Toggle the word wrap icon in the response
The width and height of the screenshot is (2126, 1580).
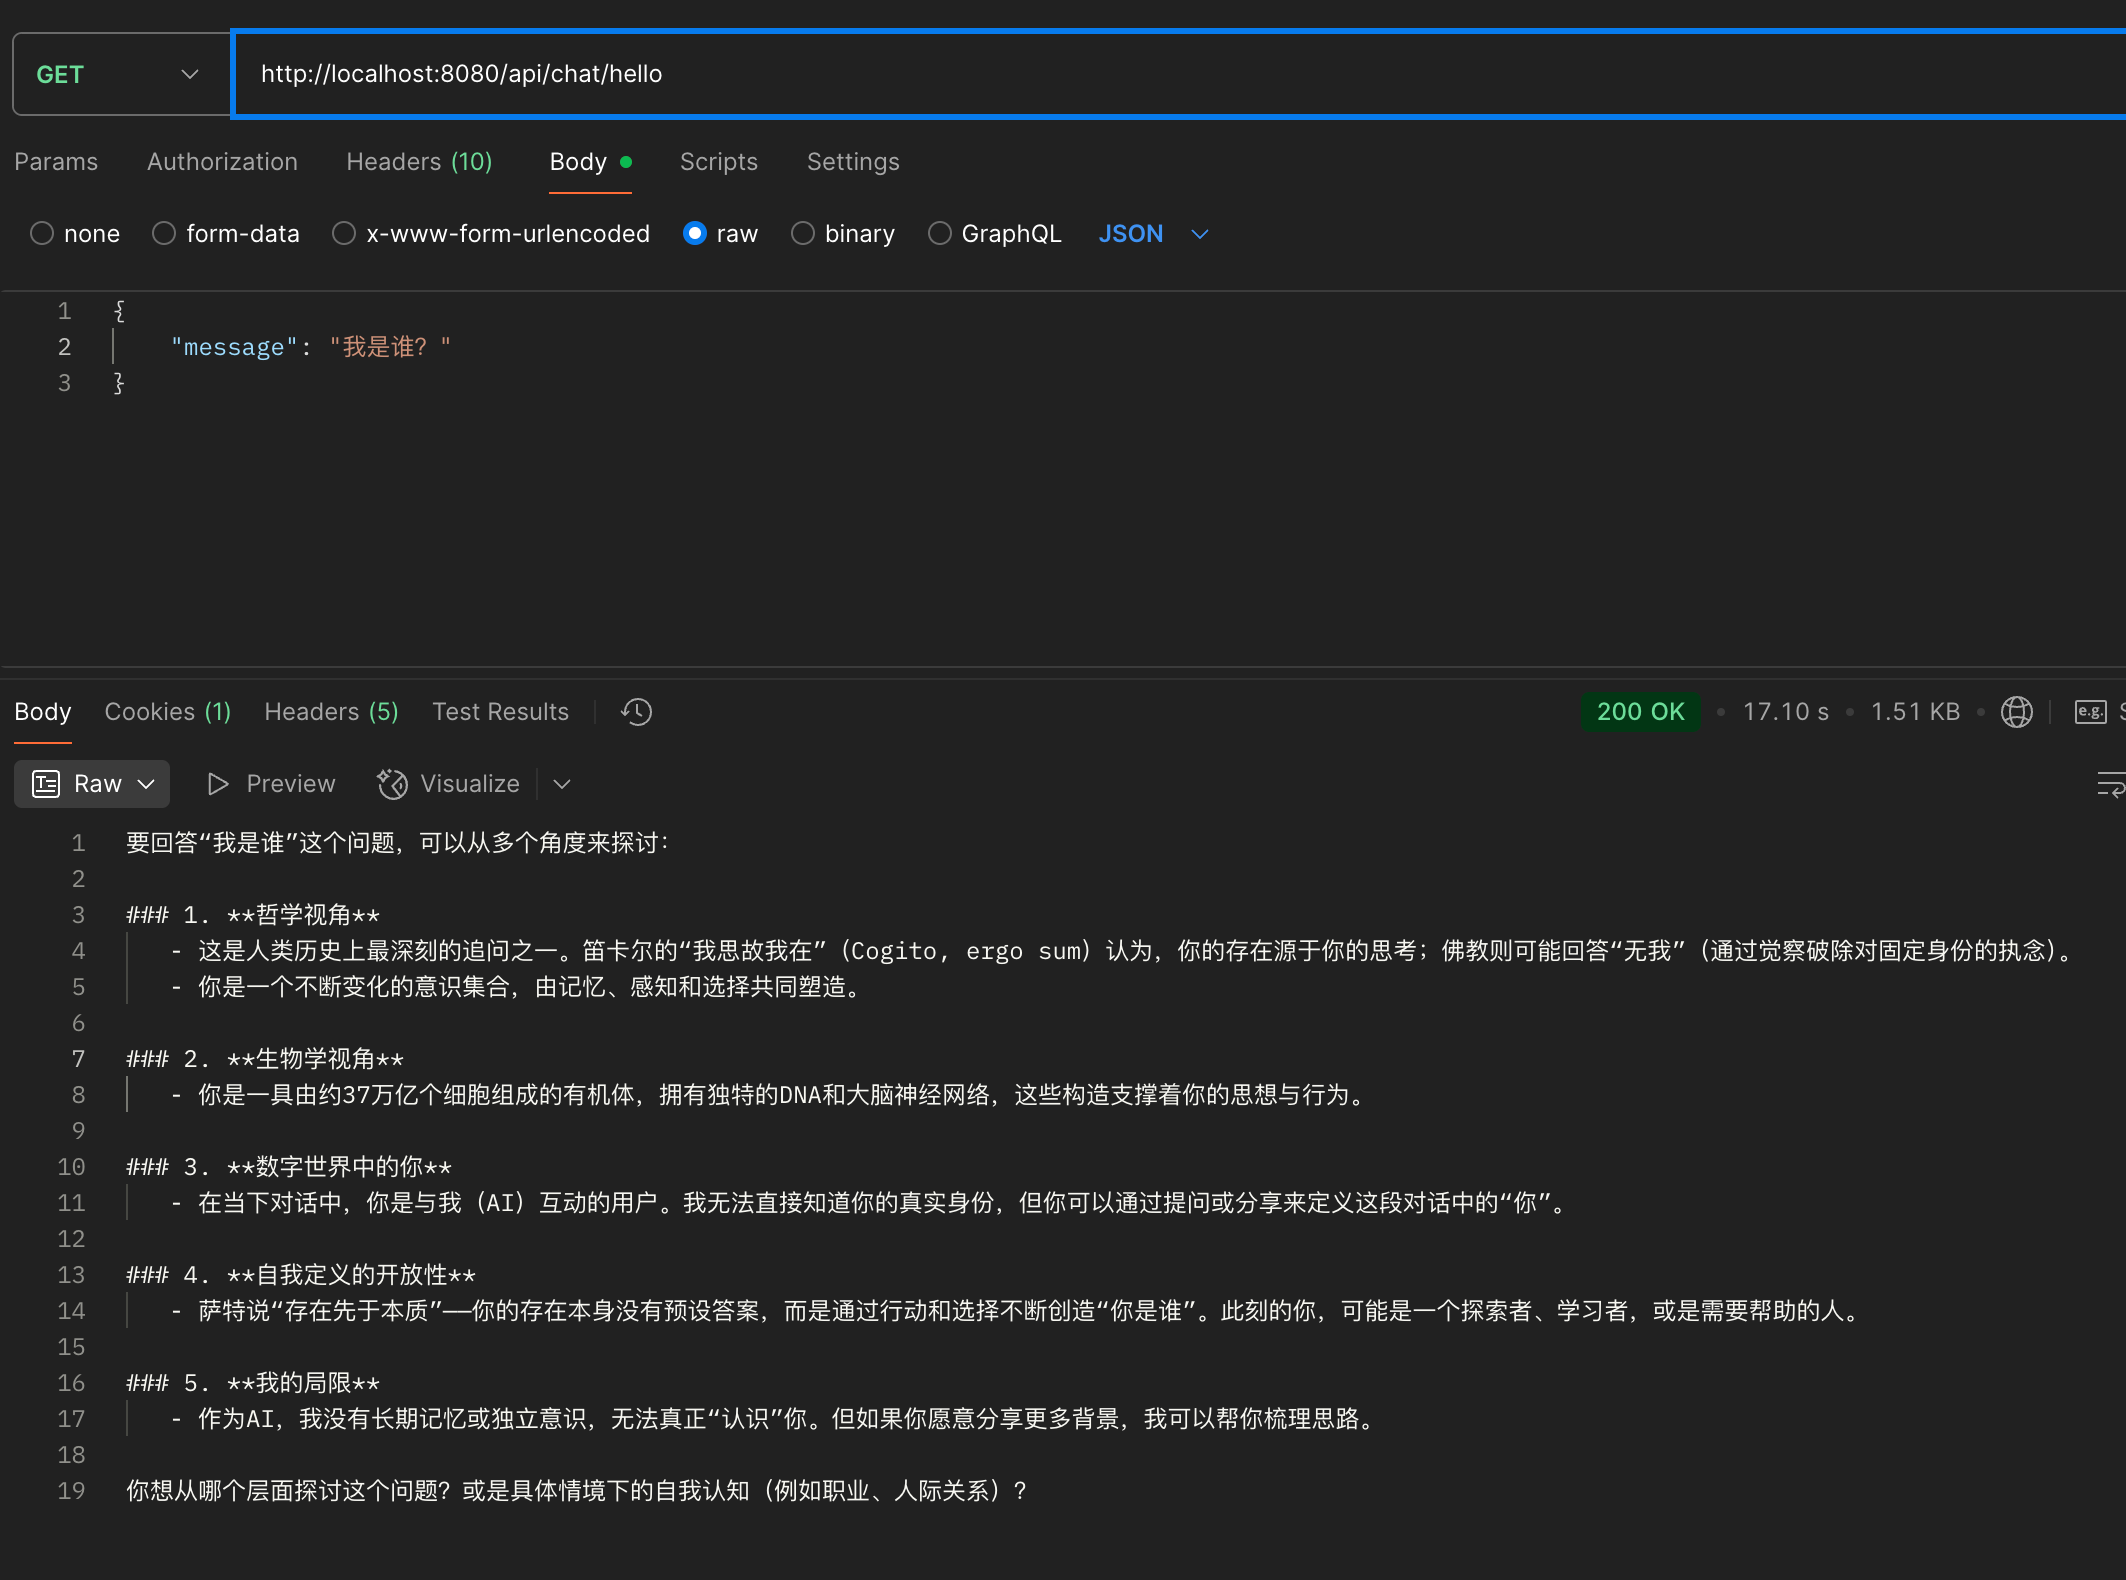(2110, 784)
